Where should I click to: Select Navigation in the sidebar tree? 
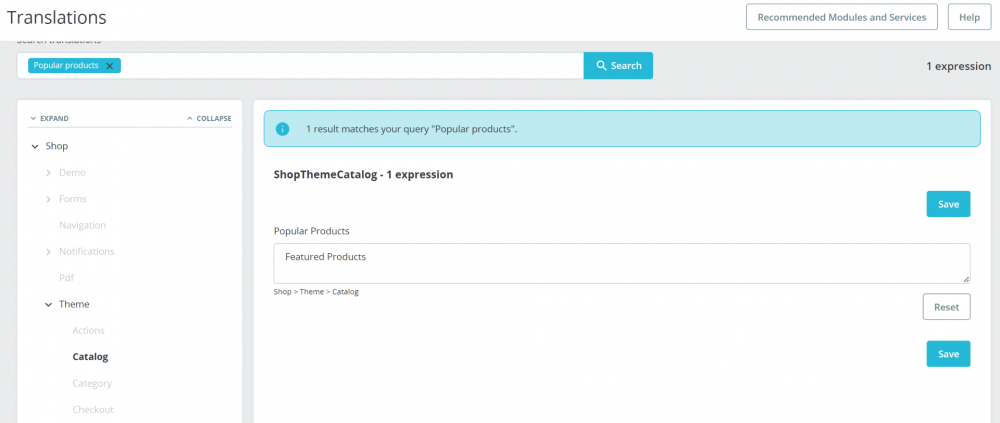(x=82, y=225)
